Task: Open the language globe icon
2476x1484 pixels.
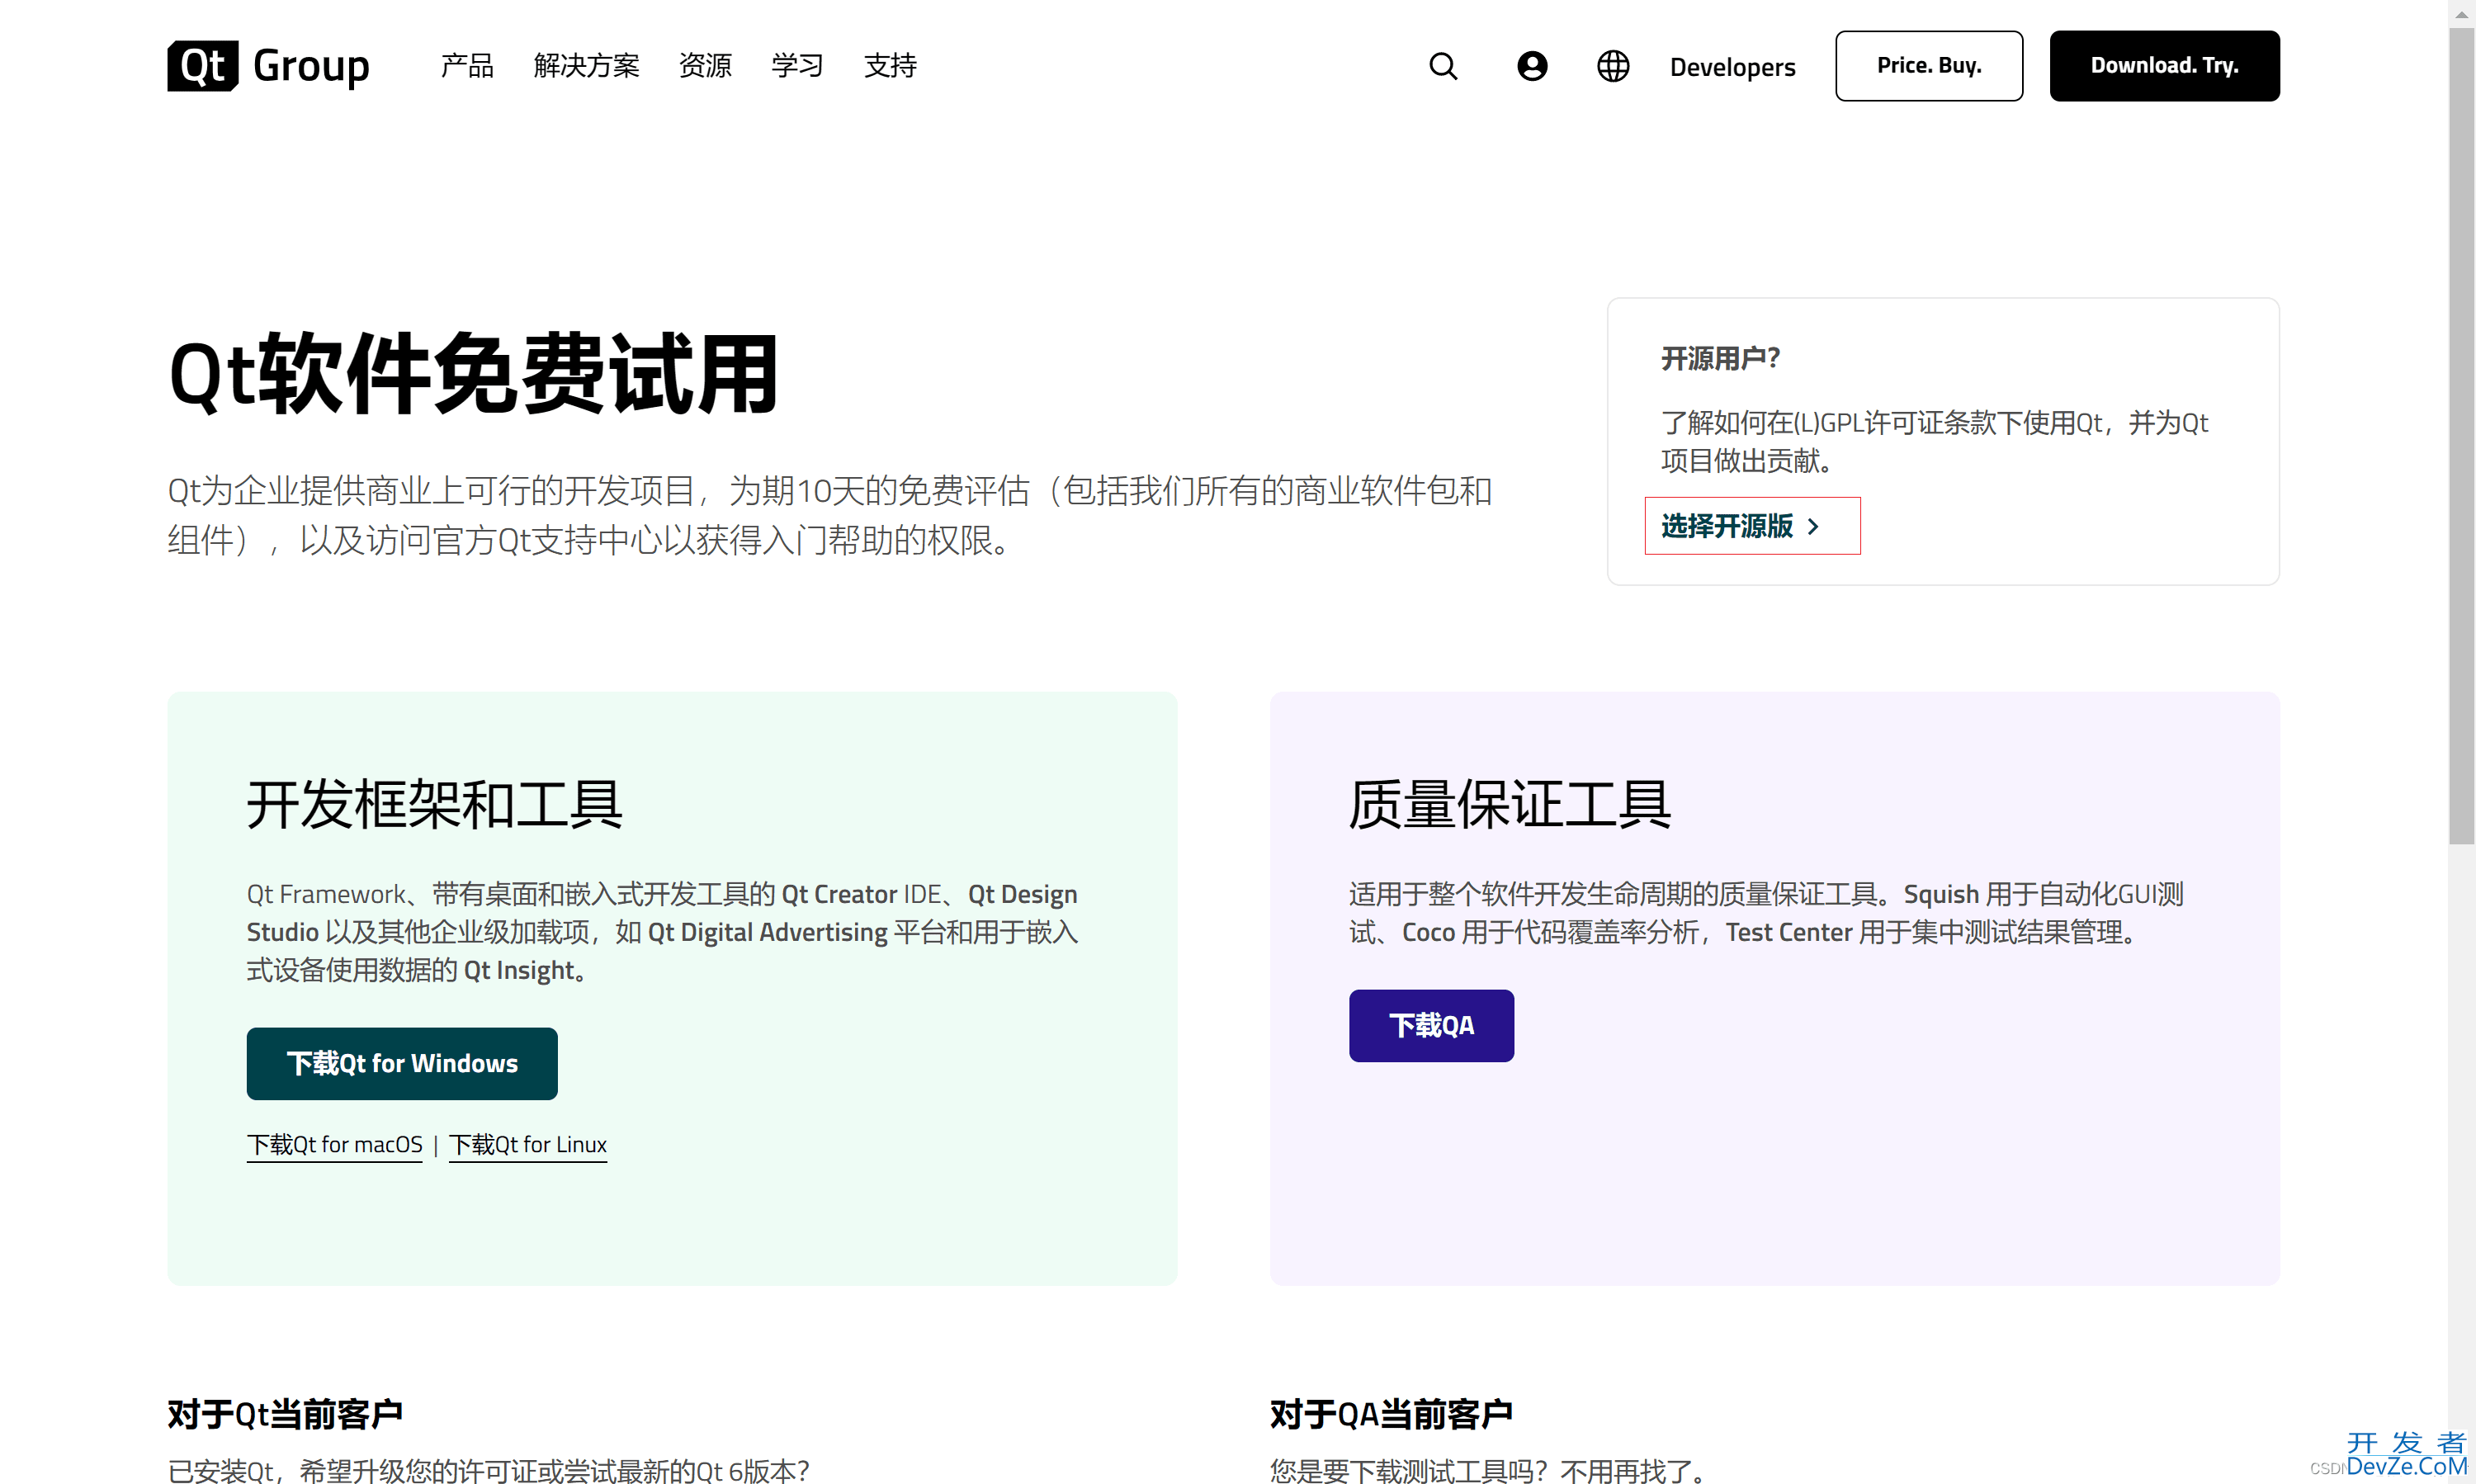Action: coord(1613,66)
